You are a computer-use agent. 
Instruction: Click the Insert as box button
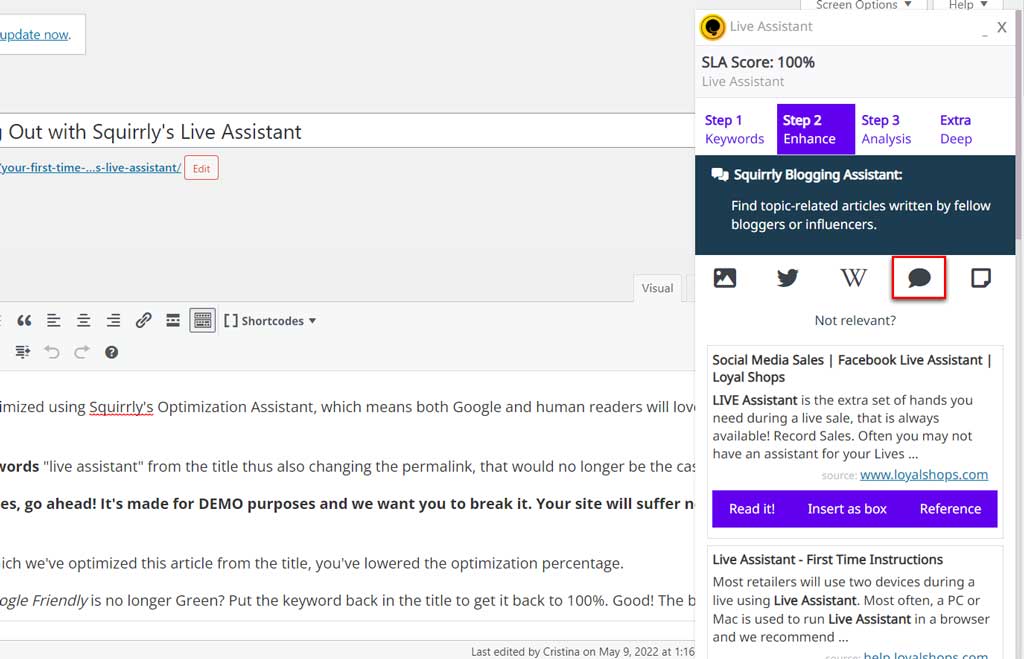coord(847,509)
